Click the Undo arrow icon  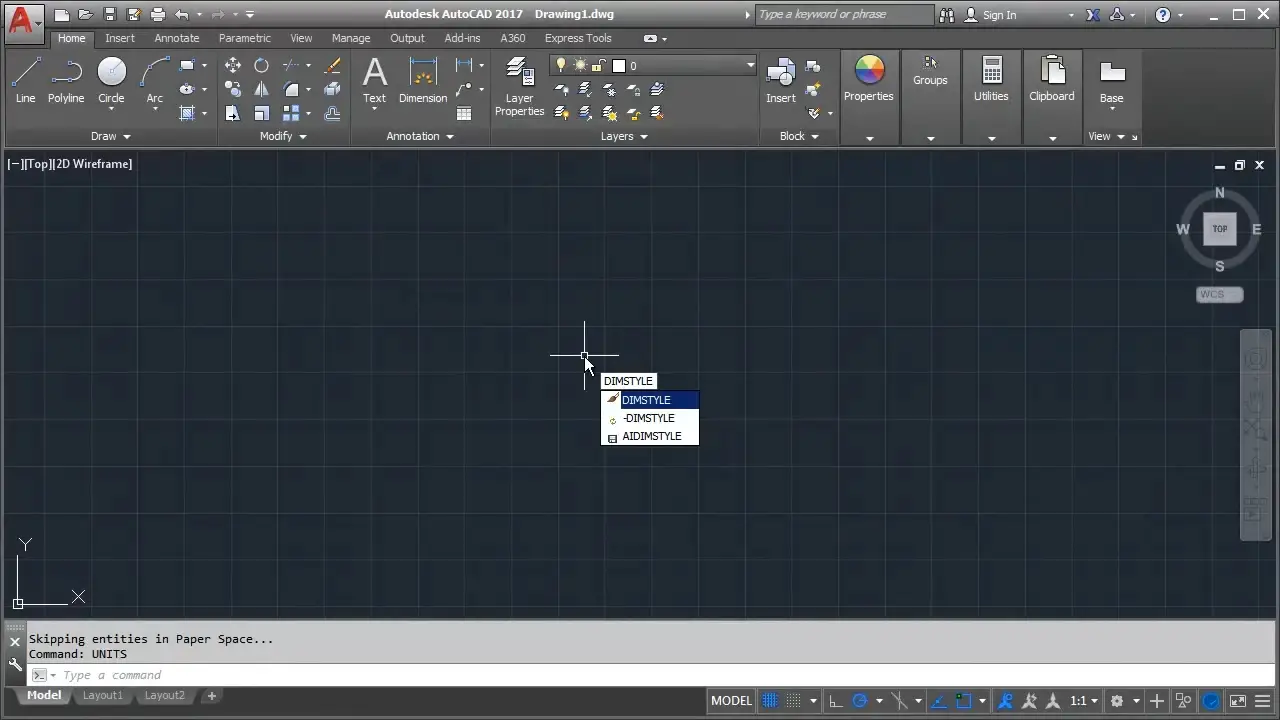click(x=181, y=15)
